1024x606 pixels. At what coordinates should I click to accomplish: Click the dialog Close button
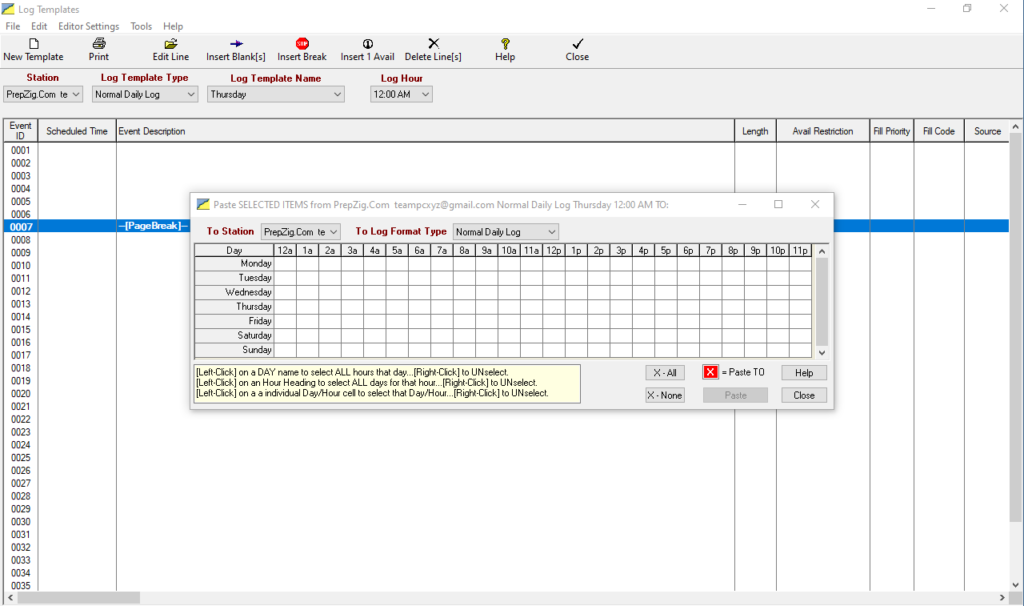click(804, 395)
